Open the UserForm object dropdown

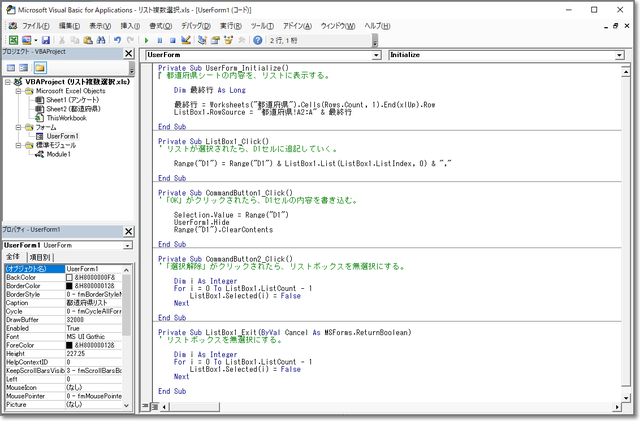point(376,54)
